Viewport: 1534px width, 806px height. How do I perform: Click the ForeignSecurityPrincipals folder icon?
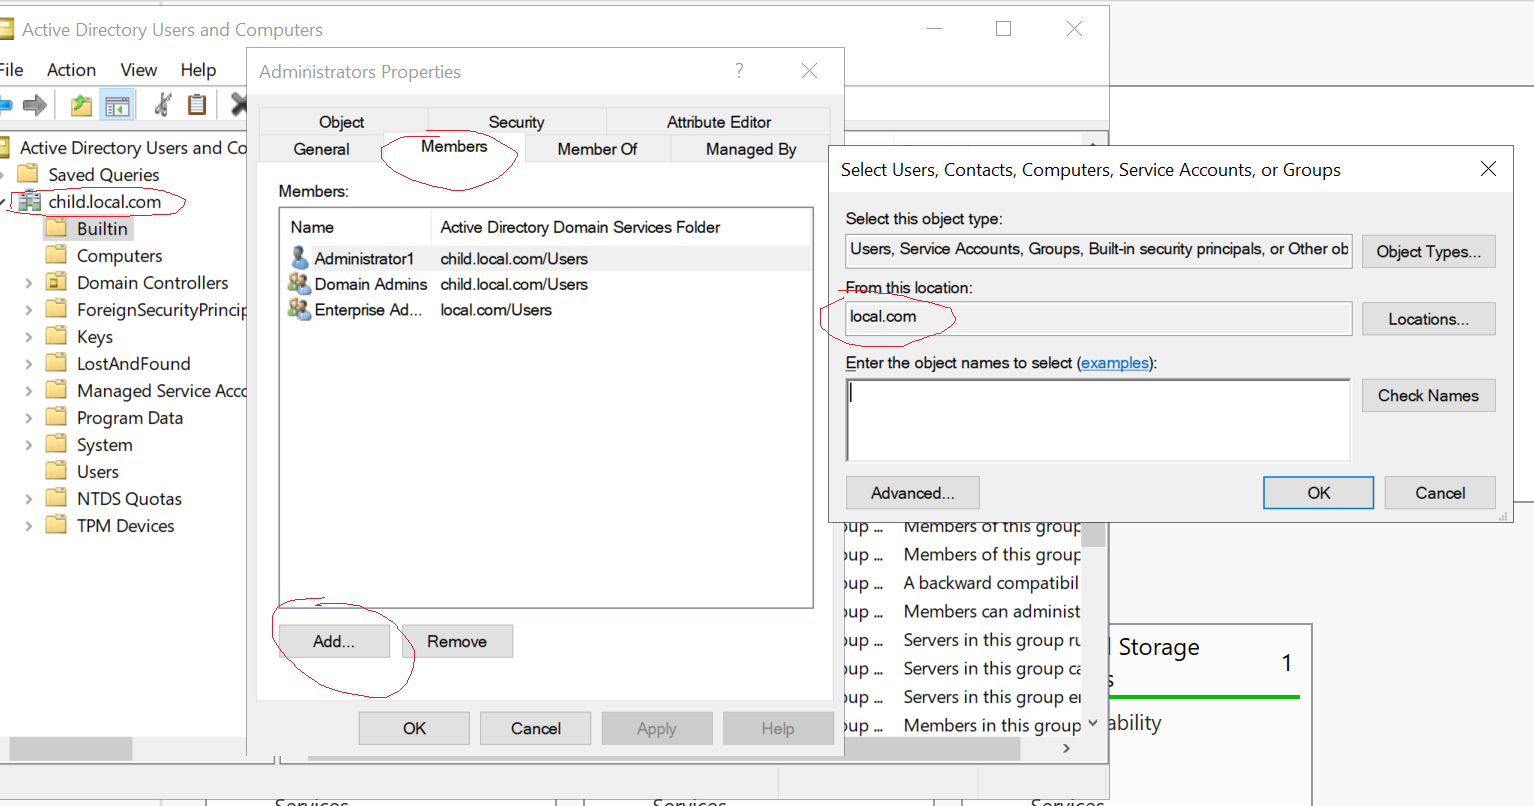(57, 309)
